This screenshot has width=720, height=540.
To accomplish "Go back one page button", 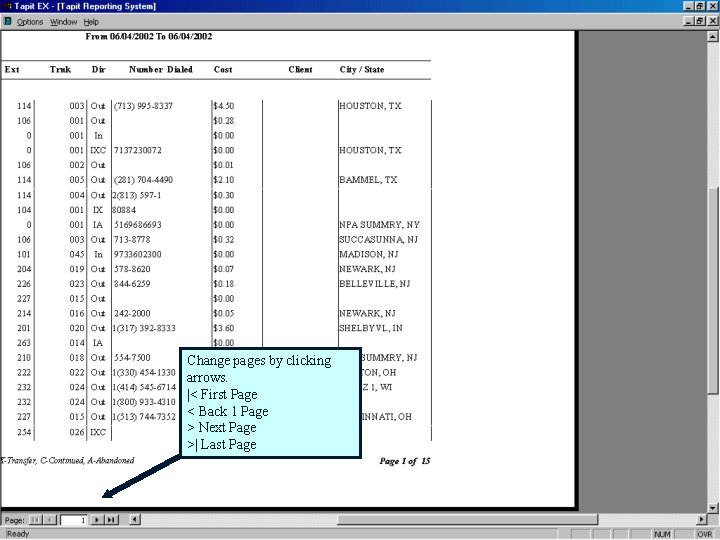I will click(50, 520).
